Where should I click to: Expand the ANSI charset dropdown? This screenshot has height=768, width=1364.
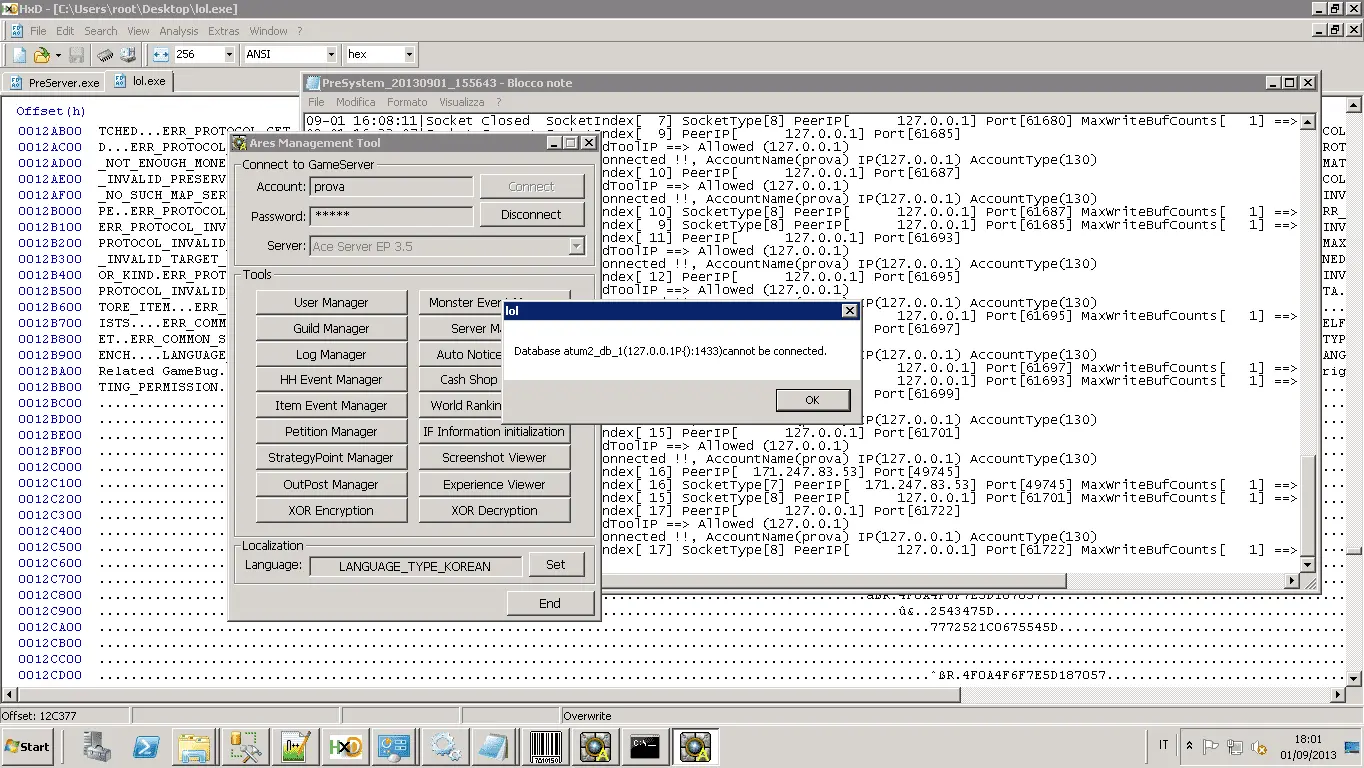tap(331, 54)
